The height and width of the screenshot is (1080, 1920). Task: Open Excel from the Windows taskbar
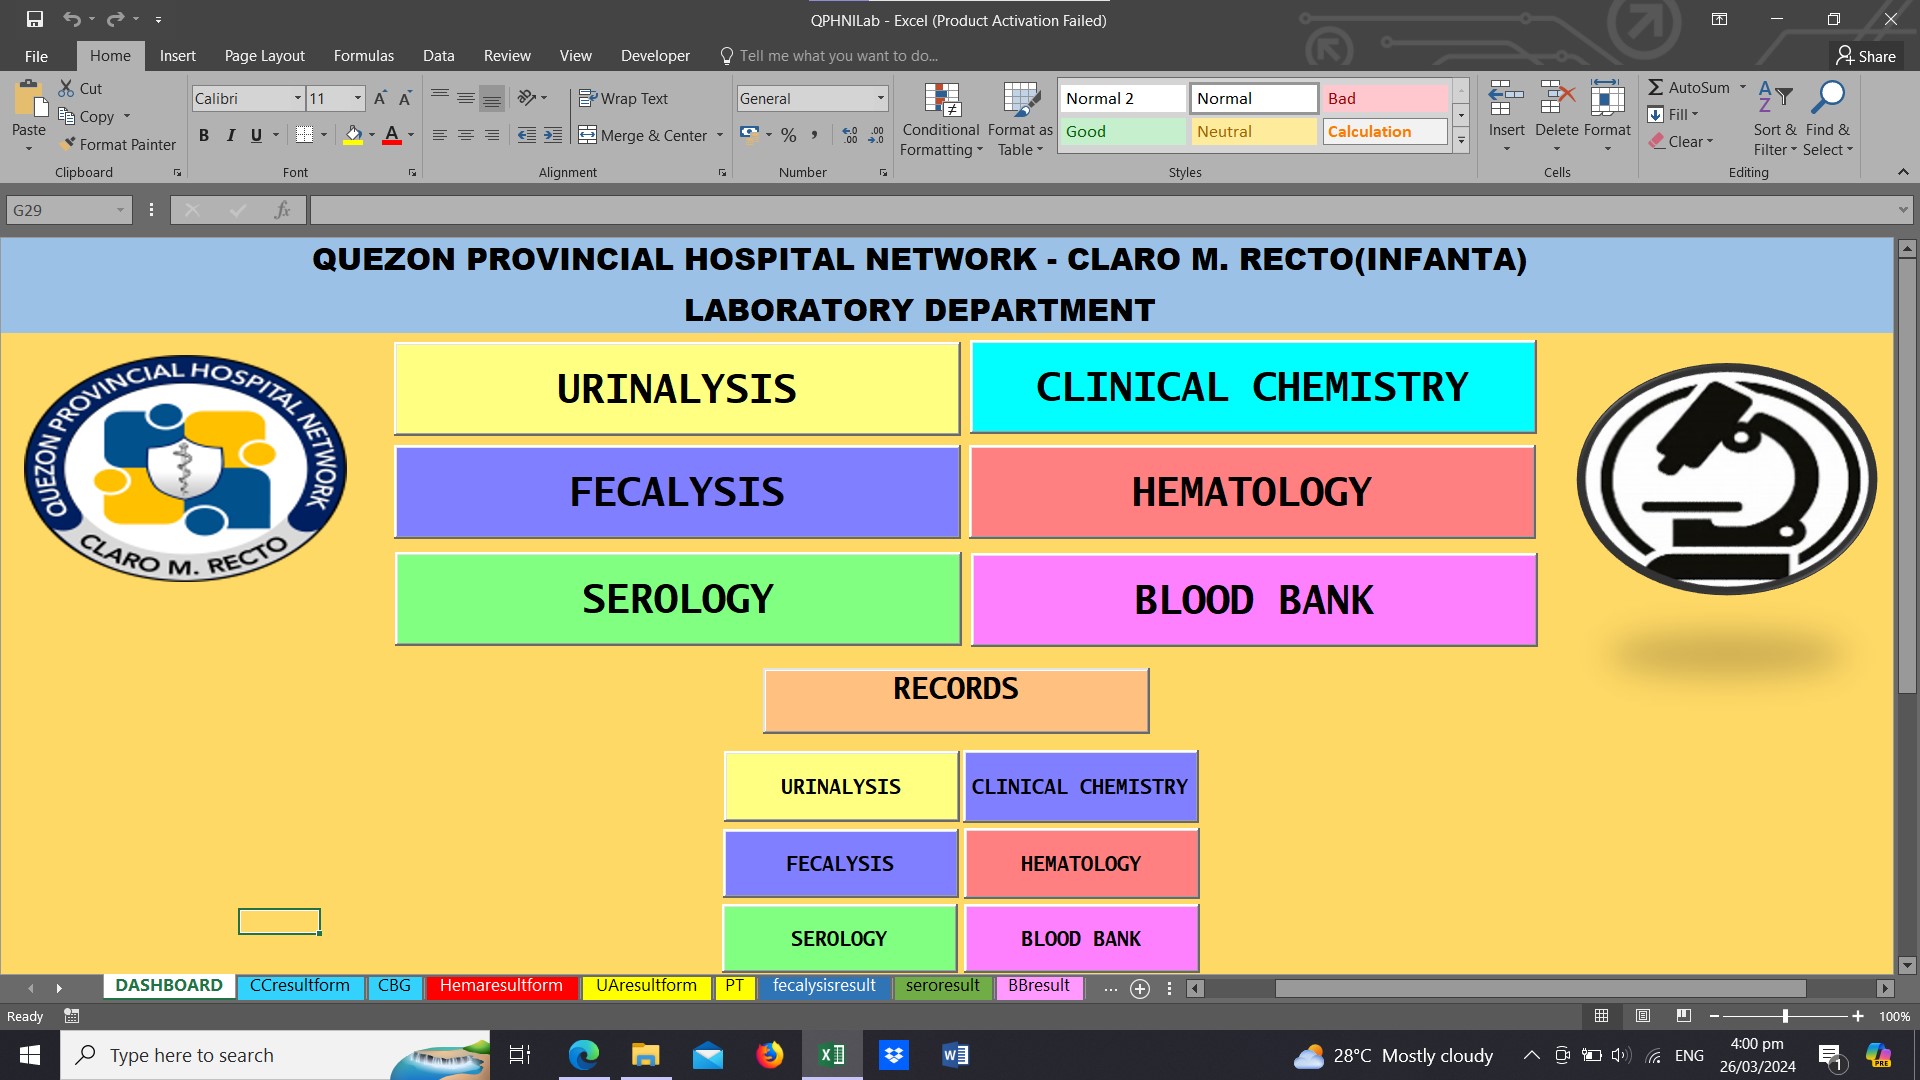coord(832,1055)
